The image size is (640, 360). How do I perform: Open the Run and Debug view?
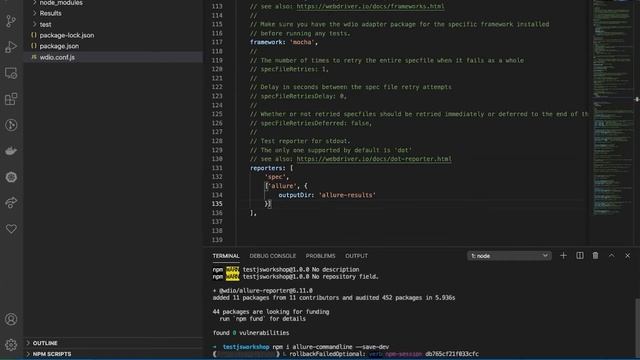click(x=11, y=47)
